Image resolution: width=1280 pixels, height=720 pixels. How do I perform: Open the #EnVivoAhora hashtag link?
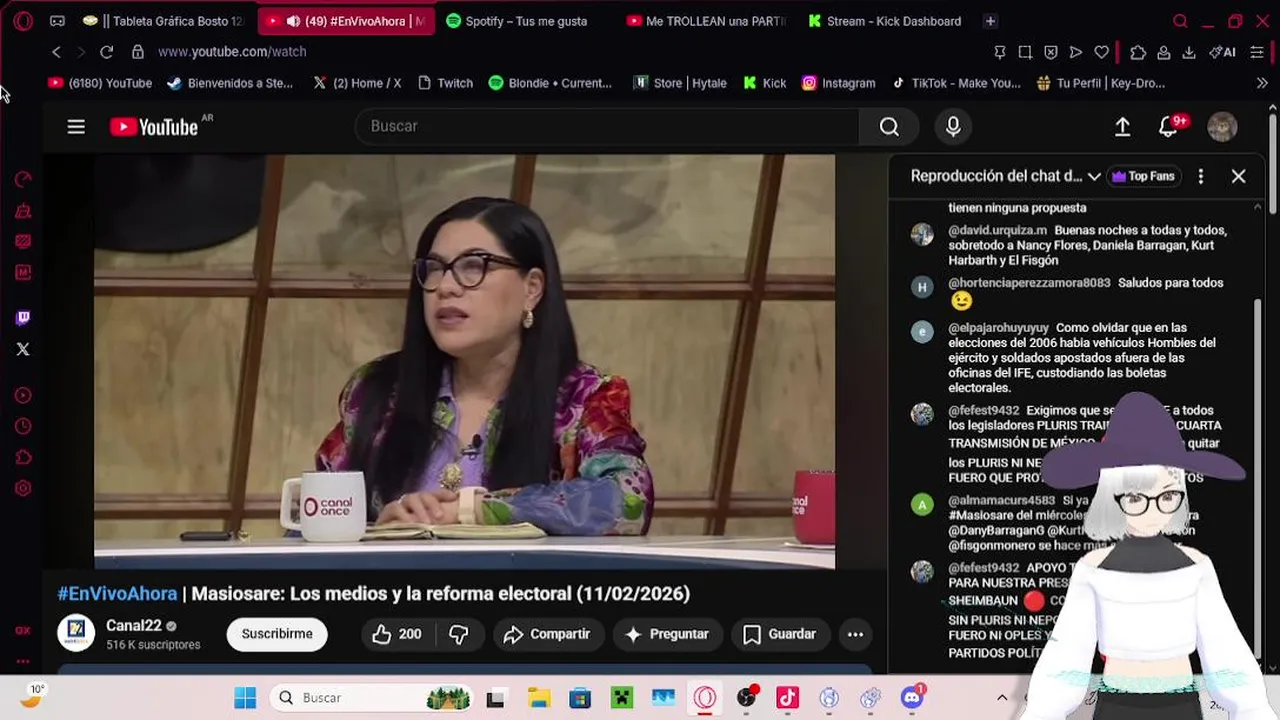tap(117, 594)
